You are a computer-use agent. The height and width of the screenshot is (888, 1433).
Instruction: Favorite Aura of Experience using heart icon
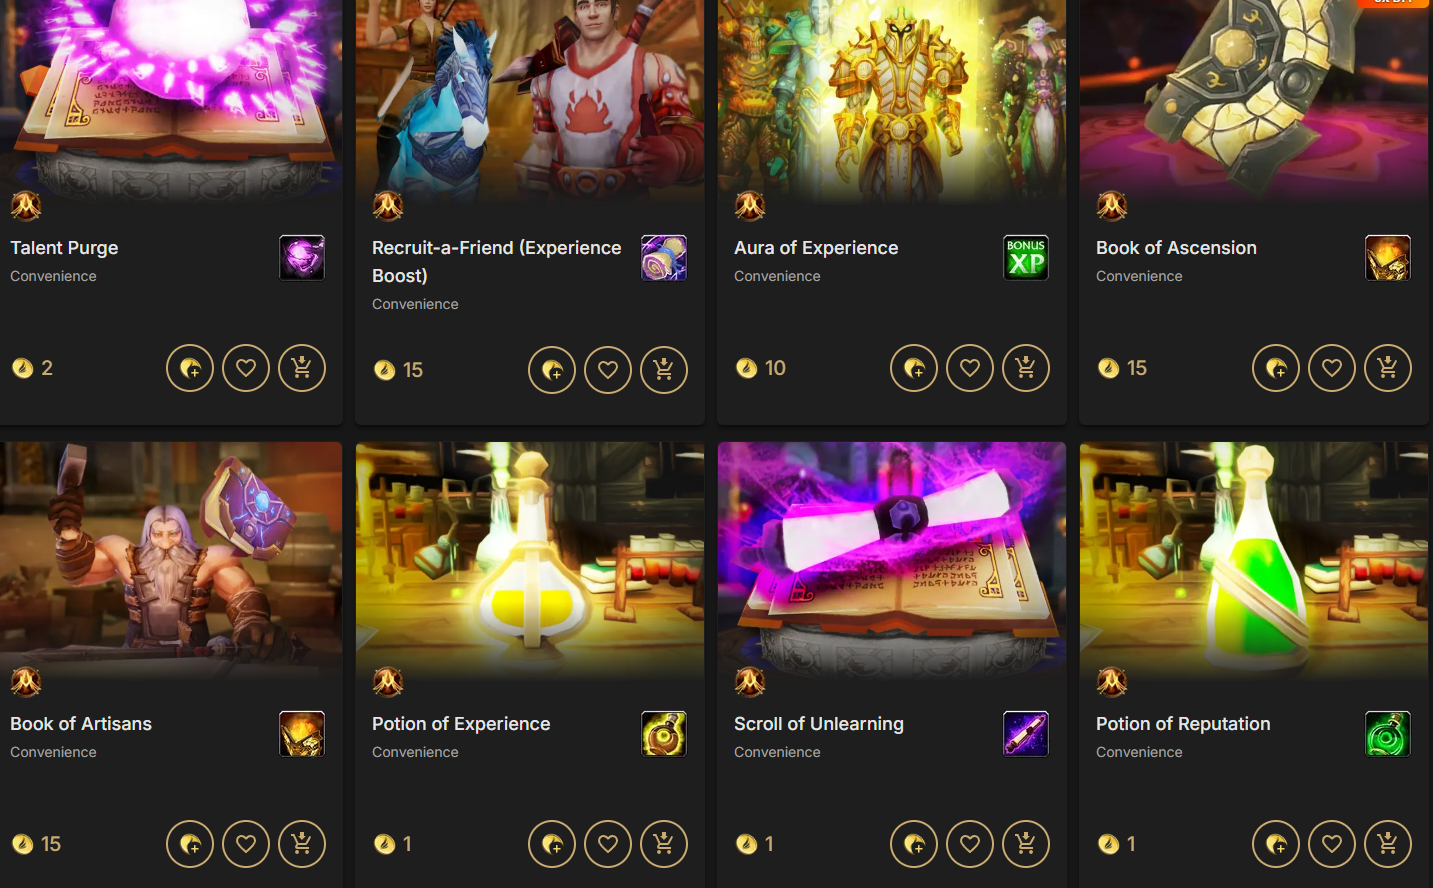(x=970, y=368)
